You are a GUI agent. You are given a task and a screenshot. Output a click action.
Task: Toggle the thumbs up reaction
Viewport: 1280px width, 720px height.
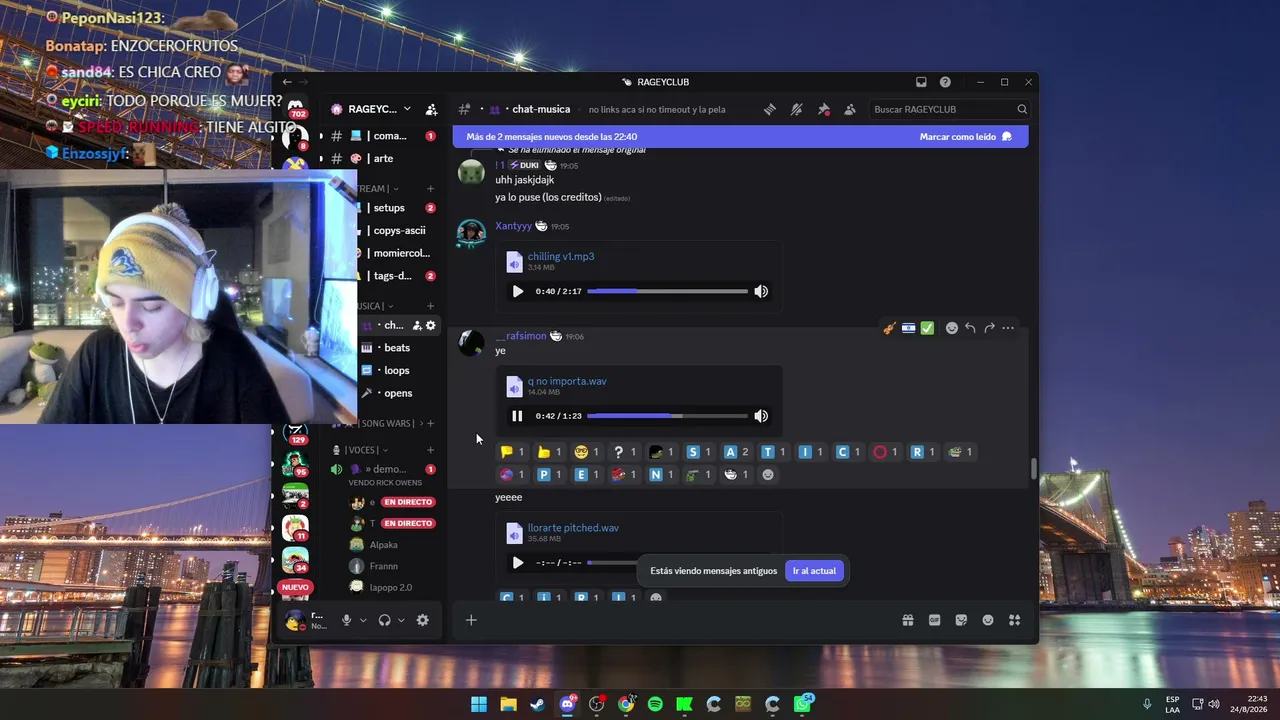(x=549, y=452)
